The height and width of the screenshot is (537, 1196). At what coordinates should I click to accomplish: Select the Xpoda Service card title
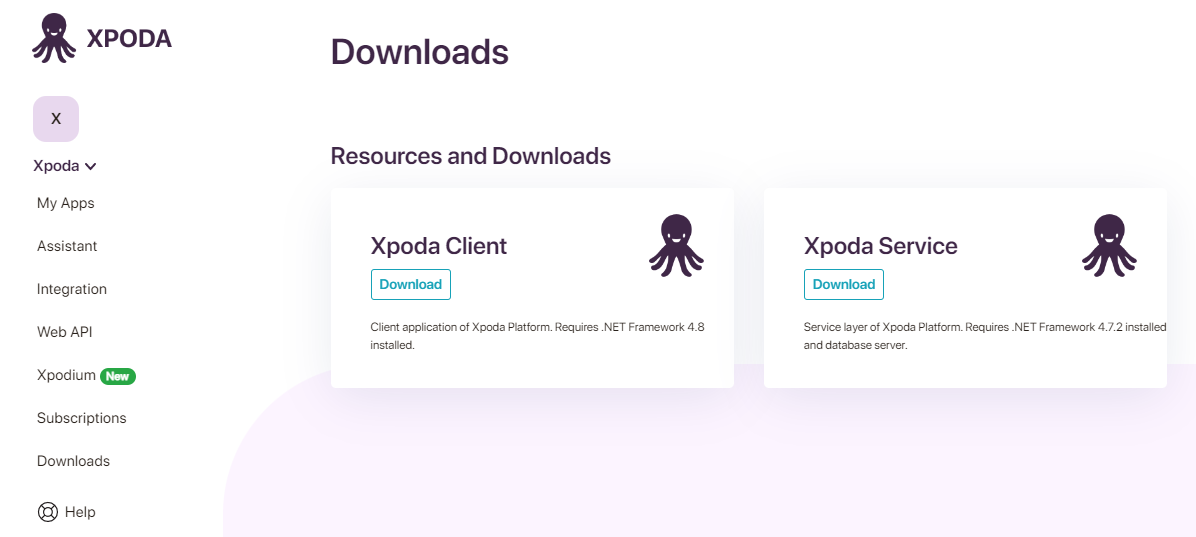pyautogui.click(x=880, y=246)
